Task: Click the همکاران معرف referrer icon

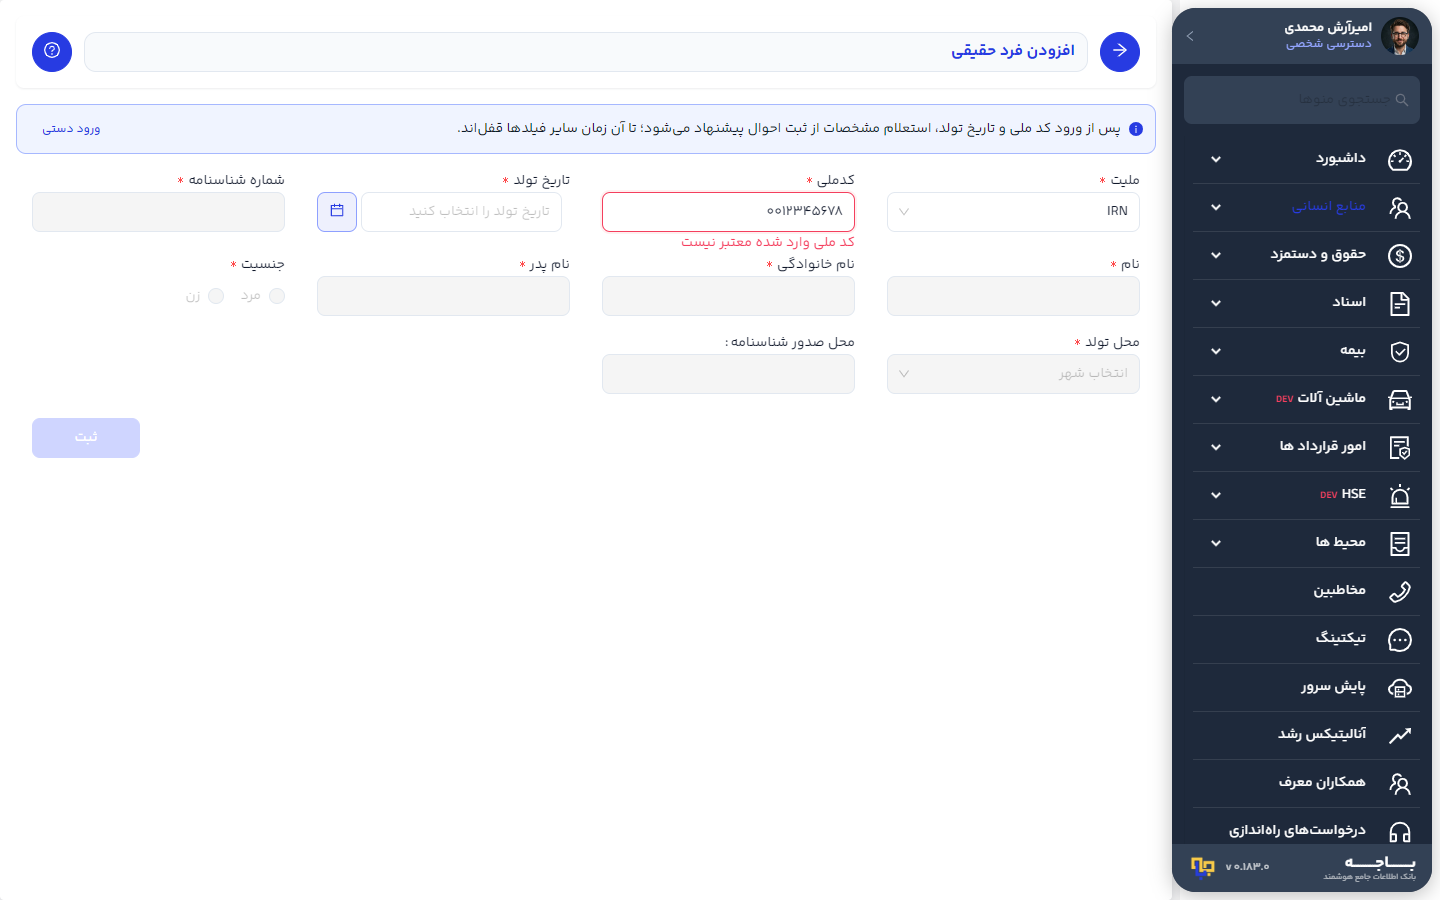Action: pos(1400,784)
